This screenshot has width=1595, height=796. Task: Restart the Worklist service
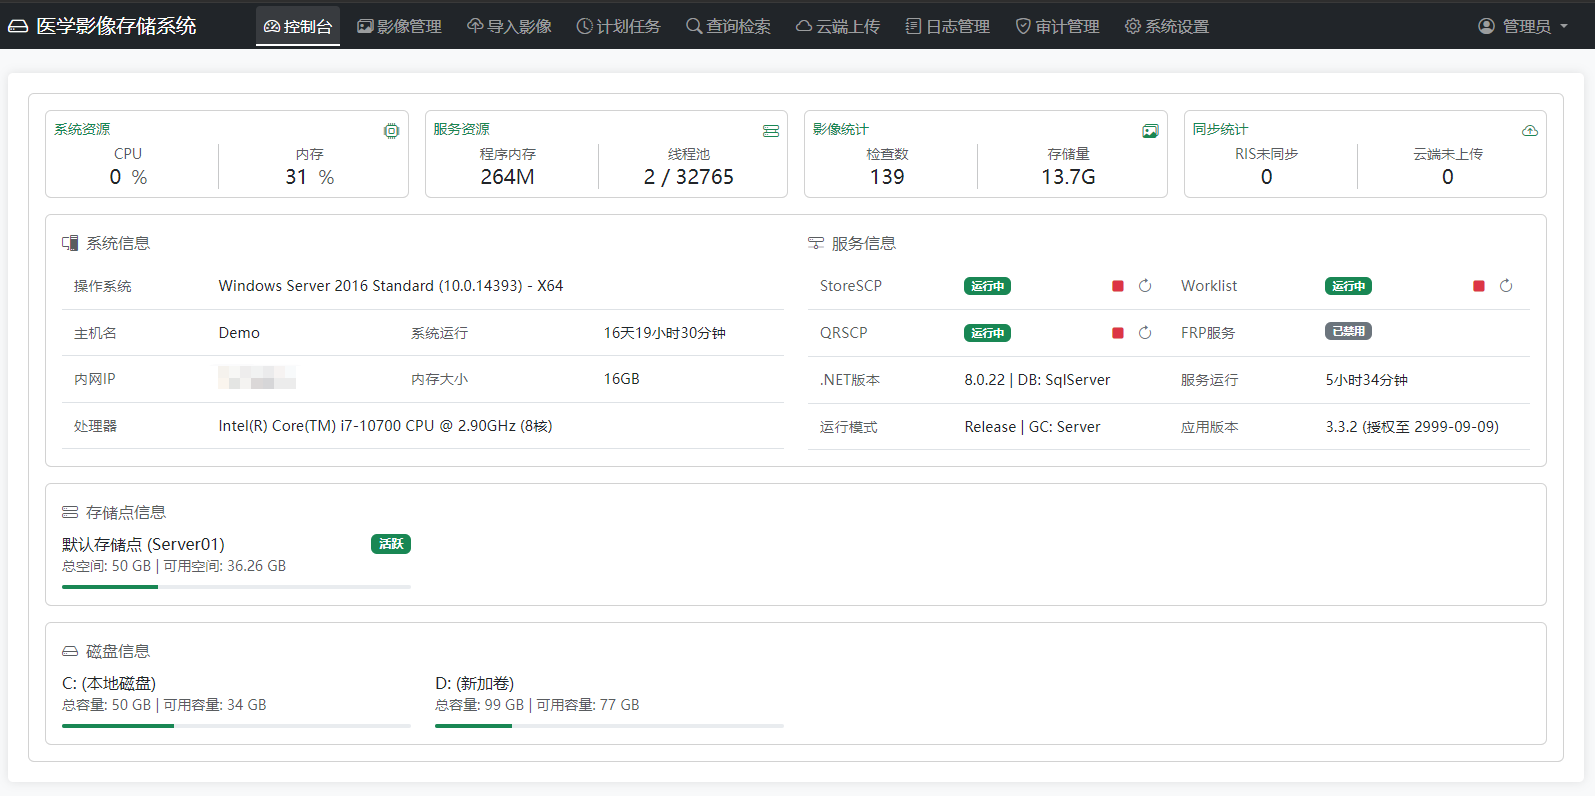point(1506,286)
